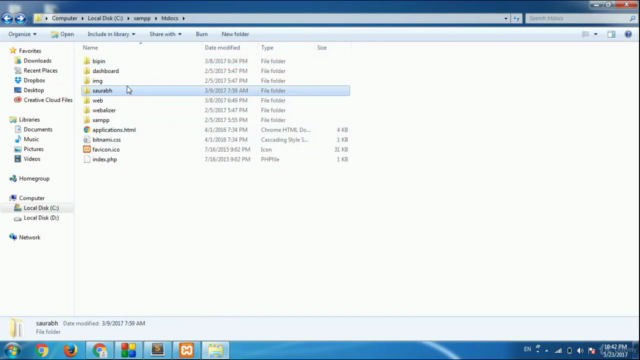
Task: Open Dropbox in the sidebar
Action: click(34, 80)
